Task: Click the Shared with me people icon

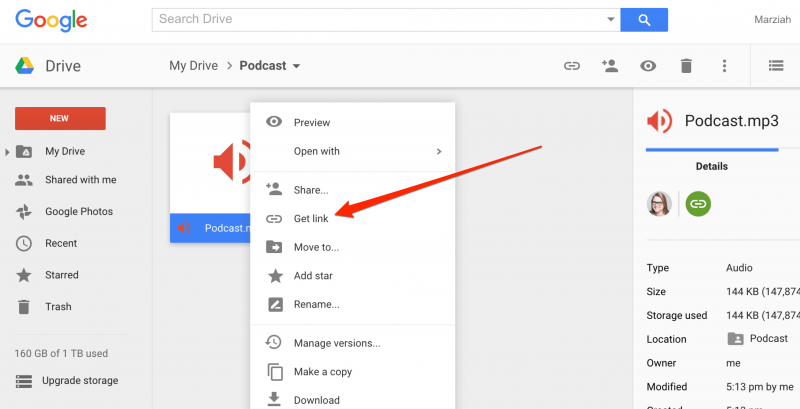Action: click(x=23, y=180)
